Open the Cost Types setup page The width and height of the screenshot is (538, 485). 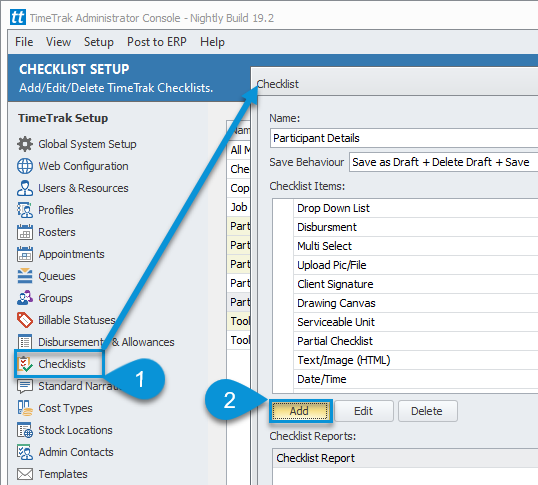click(65, 408)
